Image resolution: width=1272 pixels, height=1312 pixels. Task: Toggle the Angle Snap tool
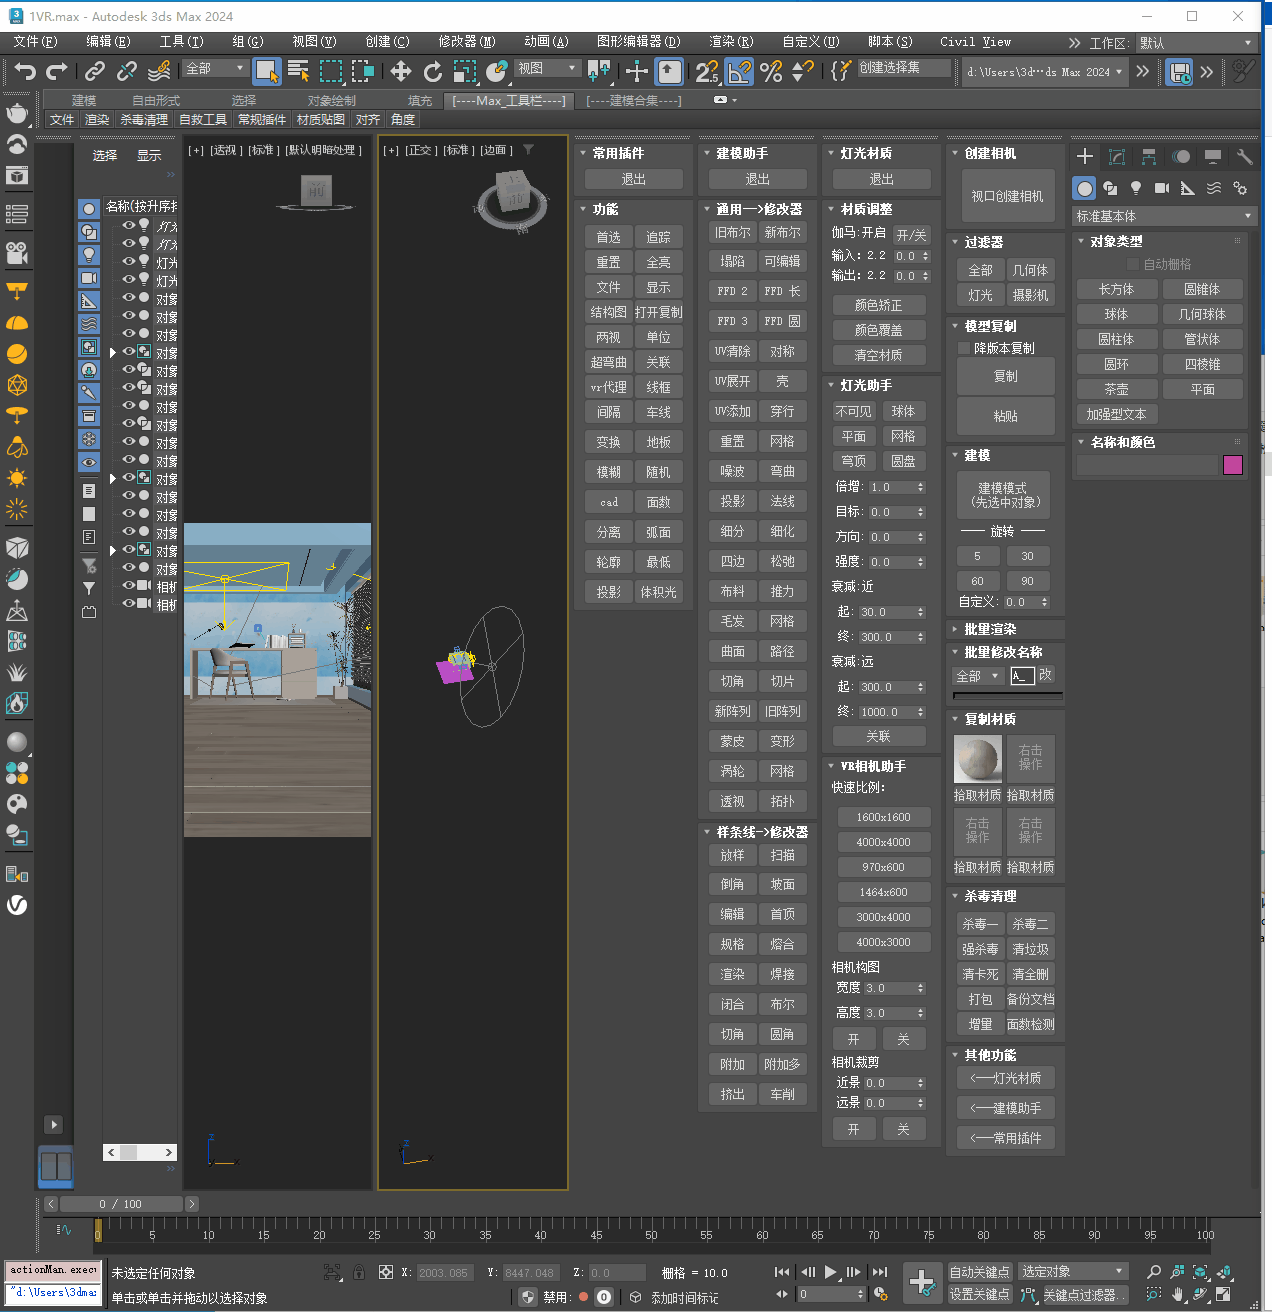739,71
